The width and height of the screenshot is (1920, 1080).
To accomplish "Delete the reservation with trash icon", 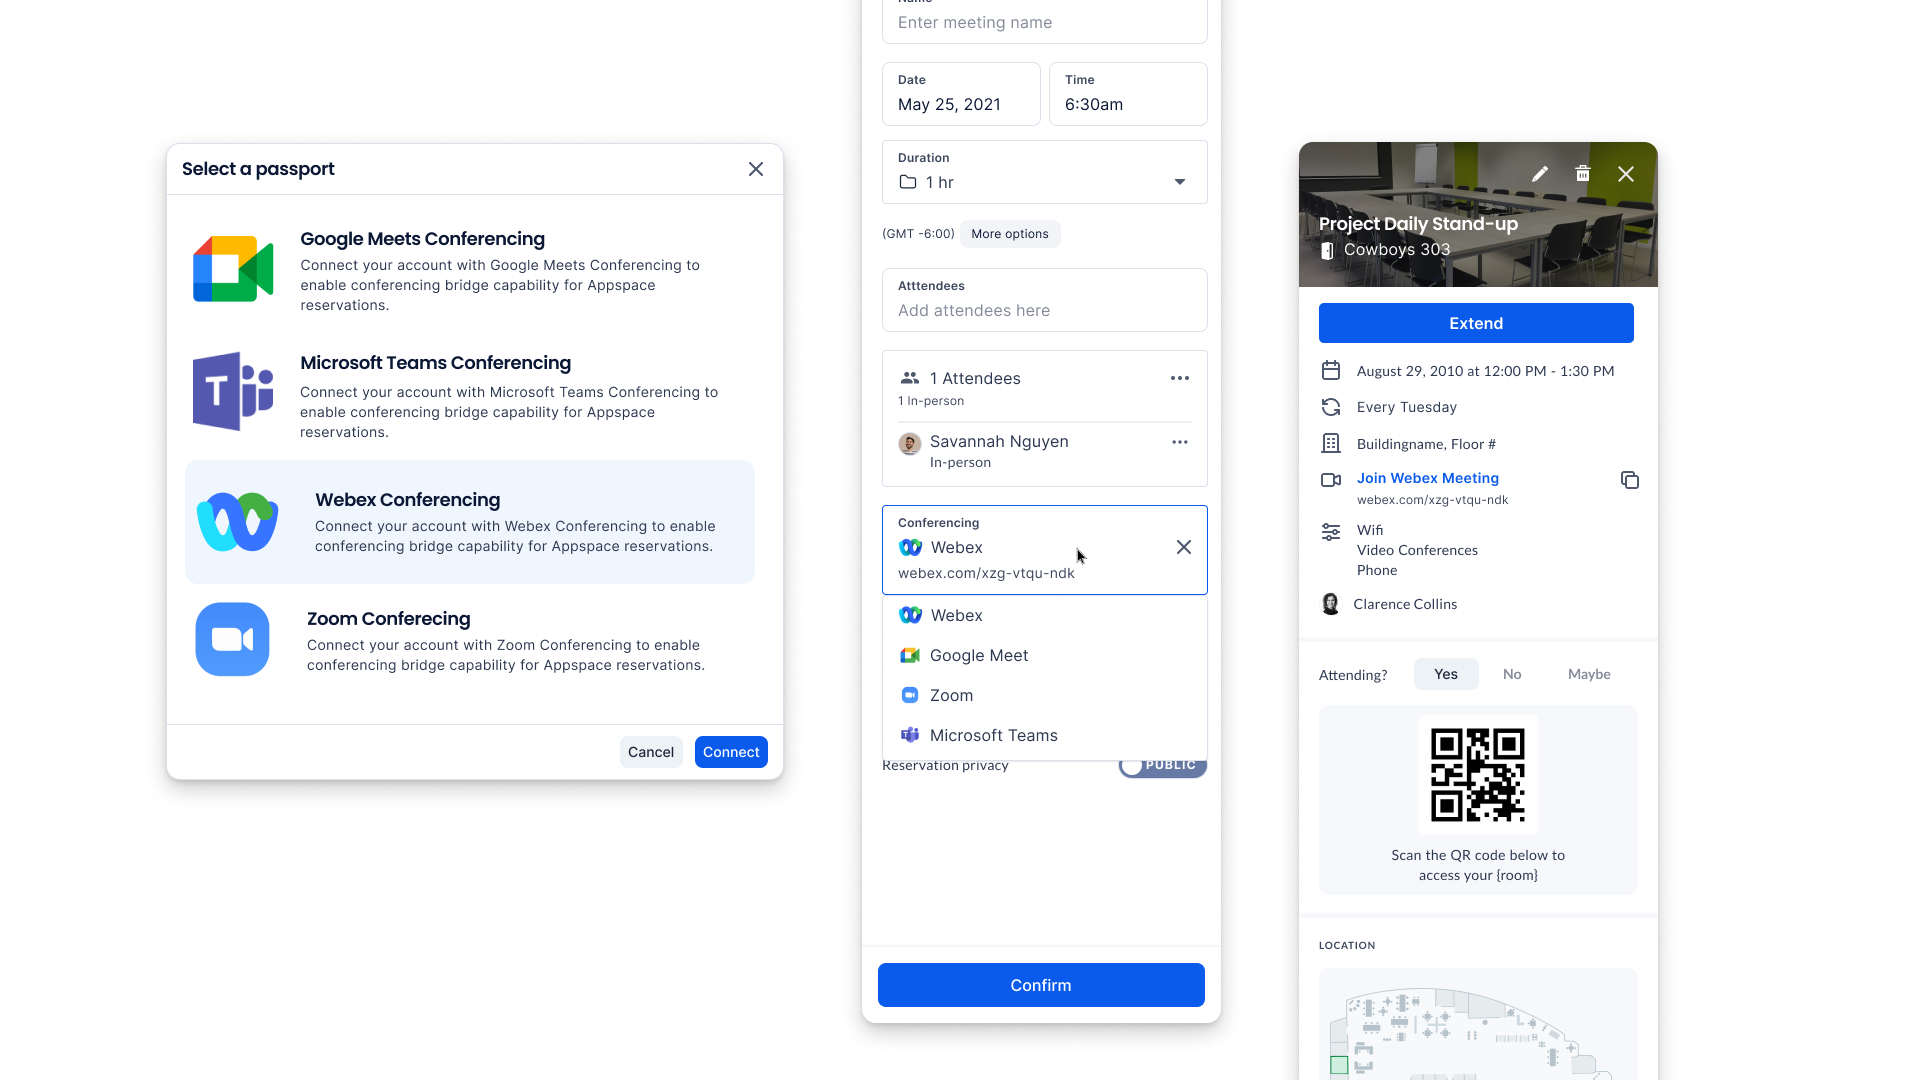I will tap(1583, 174).
